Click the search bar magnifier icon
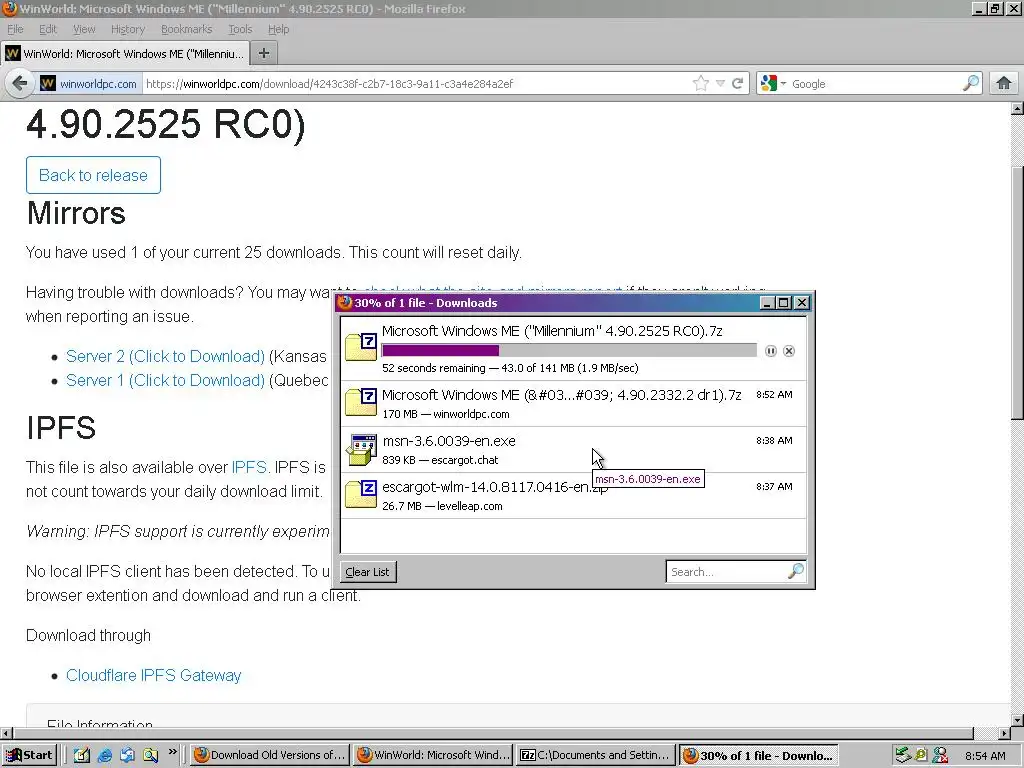This screenshot has height=768, width=1024. pos(971,84)
